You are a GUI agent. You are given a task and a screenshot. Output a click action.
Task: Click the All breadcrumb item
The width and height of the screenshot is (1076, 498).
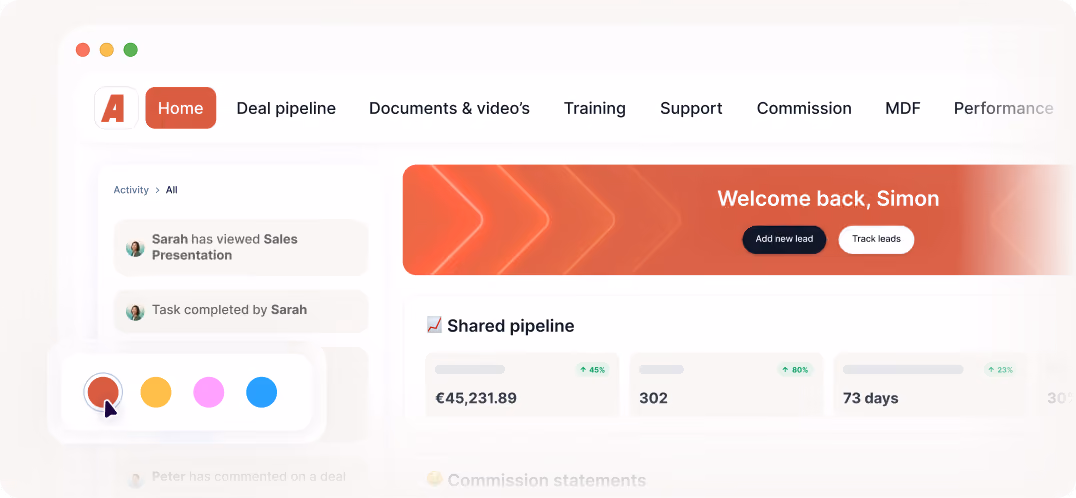click(172, 190)
